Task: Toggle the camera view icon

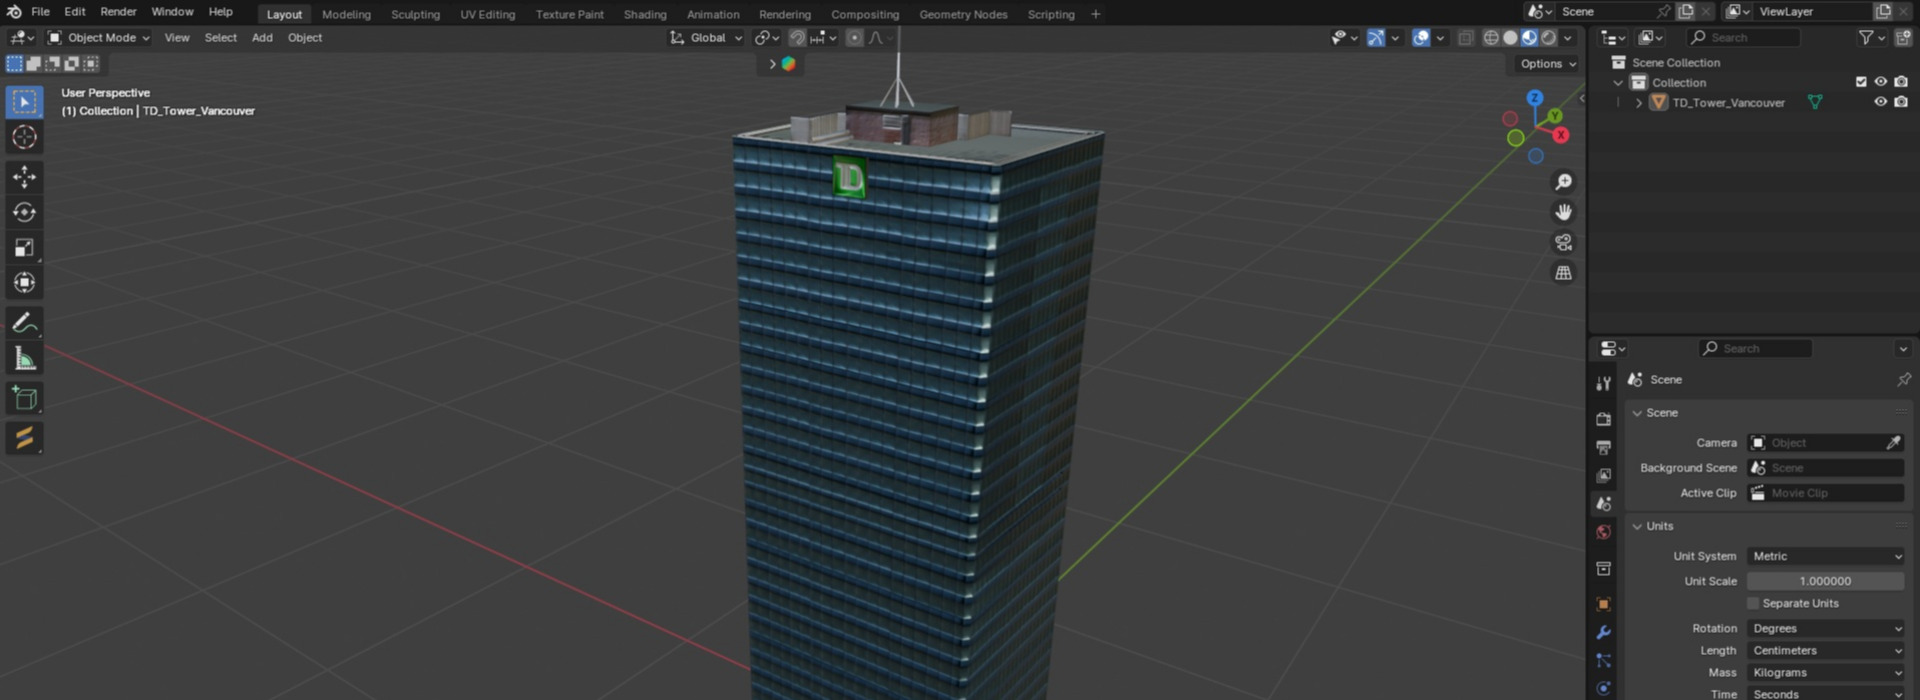Action: (x=1563, y=243)
